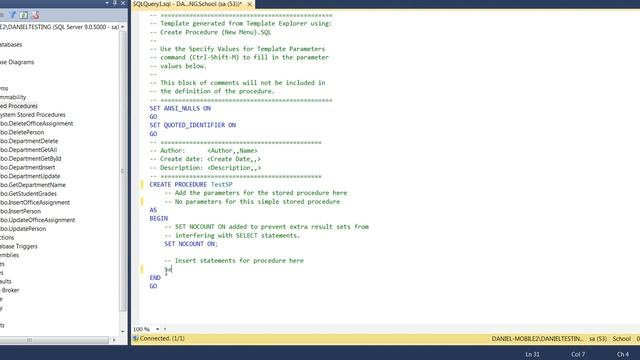Select dbo.InsertPerson stored procedure
The height and width of the screenshot is (360, 640).
point(20,211)
